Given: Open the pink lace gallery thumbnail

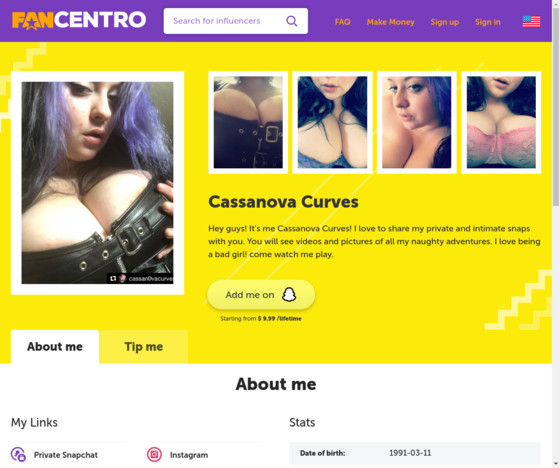Looking at the screenshot, I should 501,122.
